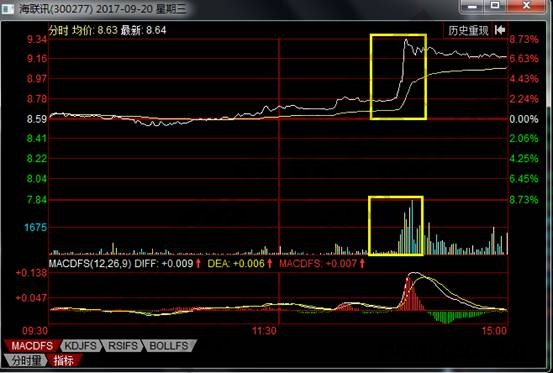Switch to the 分时量 tab
553x373 pixels.
[x=26, y=360]
